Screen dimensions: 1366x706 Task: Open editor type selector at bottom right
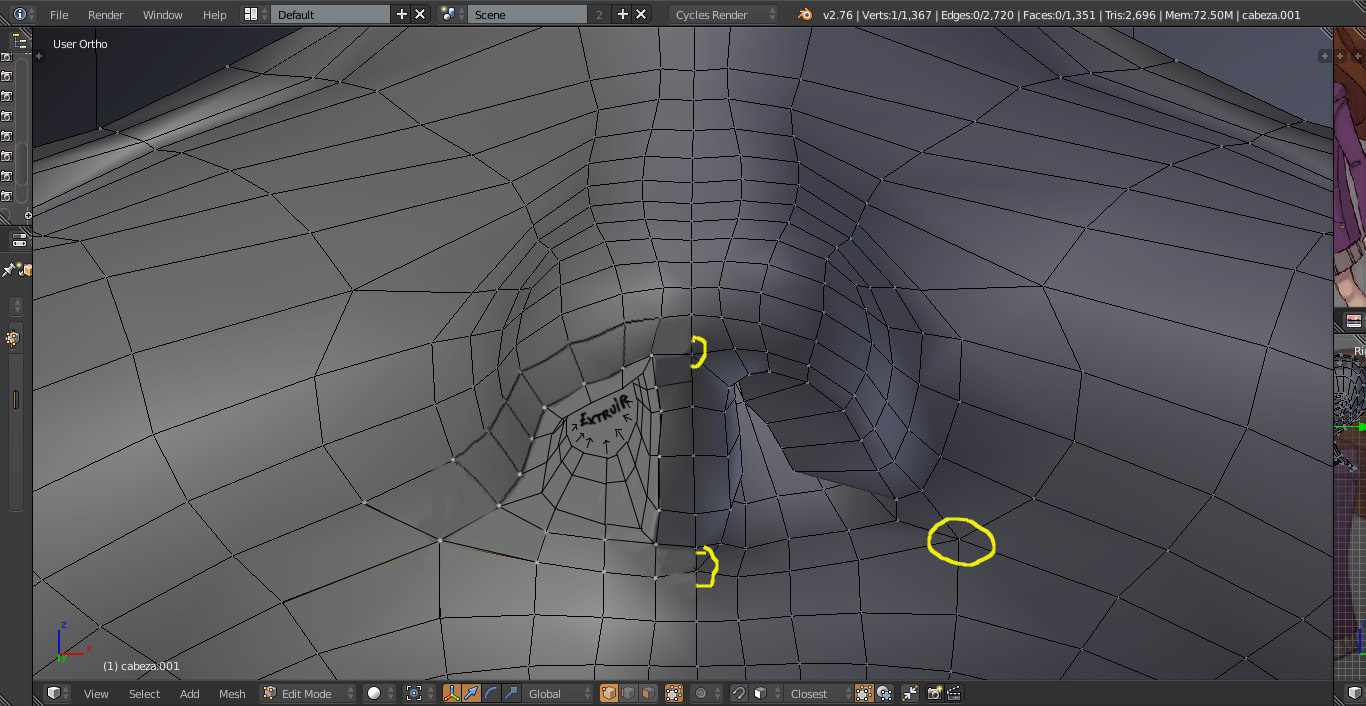1354,693
